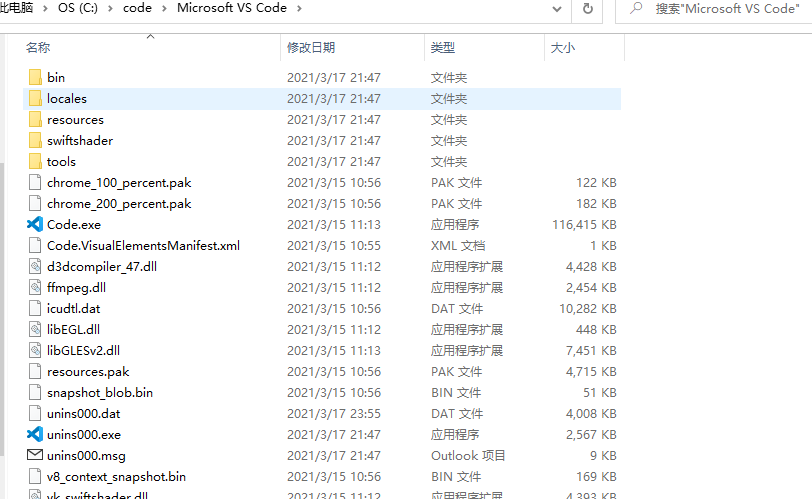This screenshot has height=499, width=812.
Task: Select the Code.VisualElementsManifest.xml file icon
Action: 35,245
